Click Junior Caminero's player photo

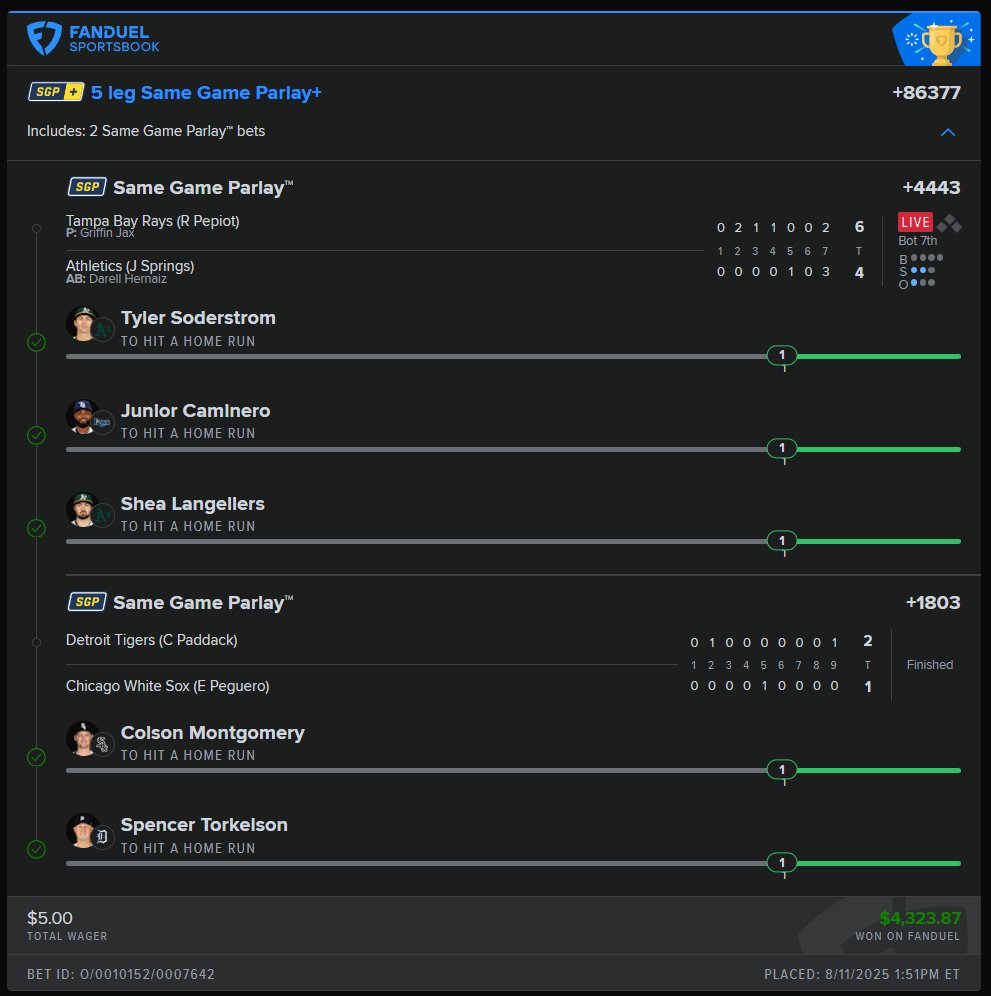coord(83,417)
